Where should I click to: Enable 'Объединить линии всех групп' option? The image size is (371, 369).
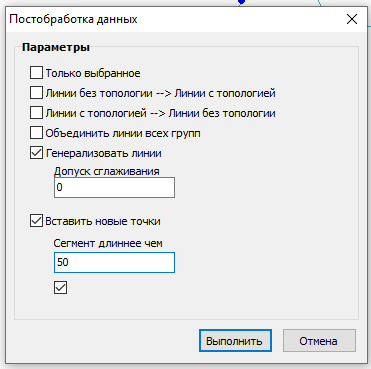click(x=36, y=133)
